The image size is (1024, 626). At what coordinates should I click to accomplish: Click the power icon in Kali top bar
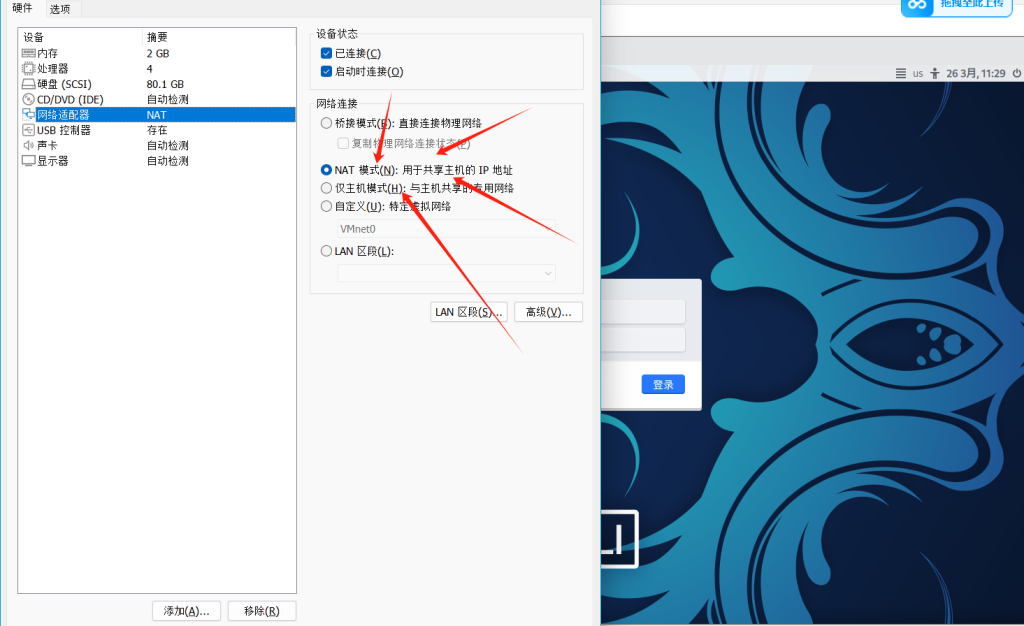1016,73
